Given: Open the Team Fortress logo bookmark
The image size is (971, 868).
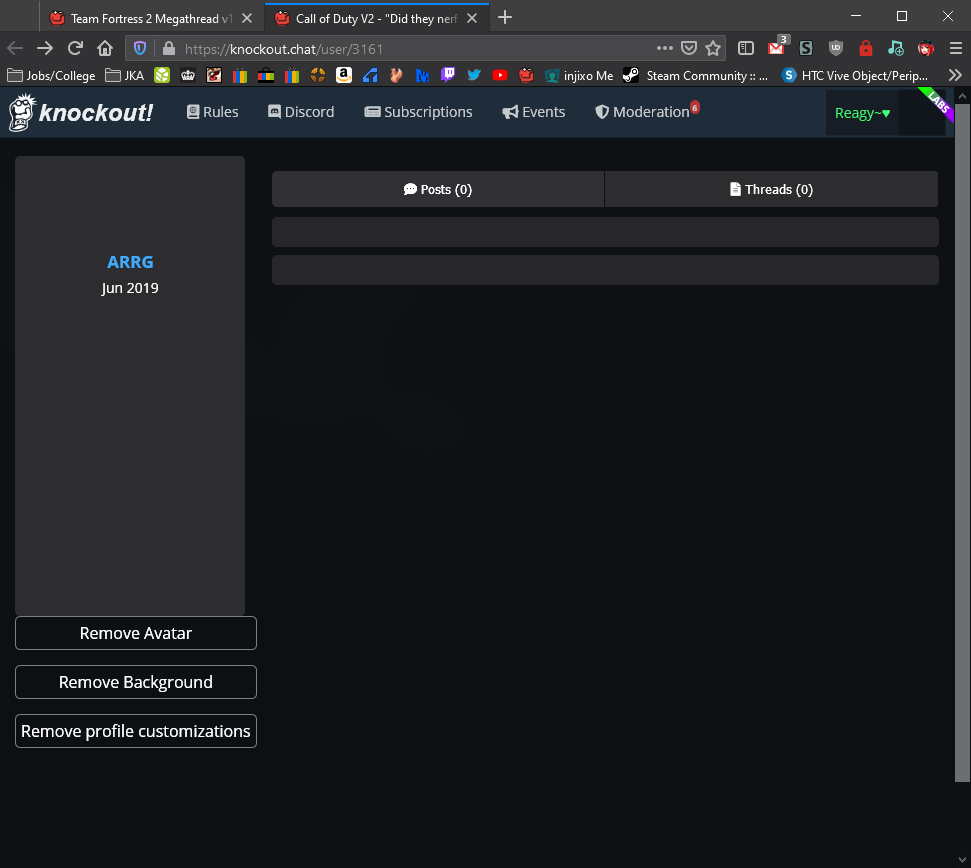Looking at the screenshot, I should 318,75.
